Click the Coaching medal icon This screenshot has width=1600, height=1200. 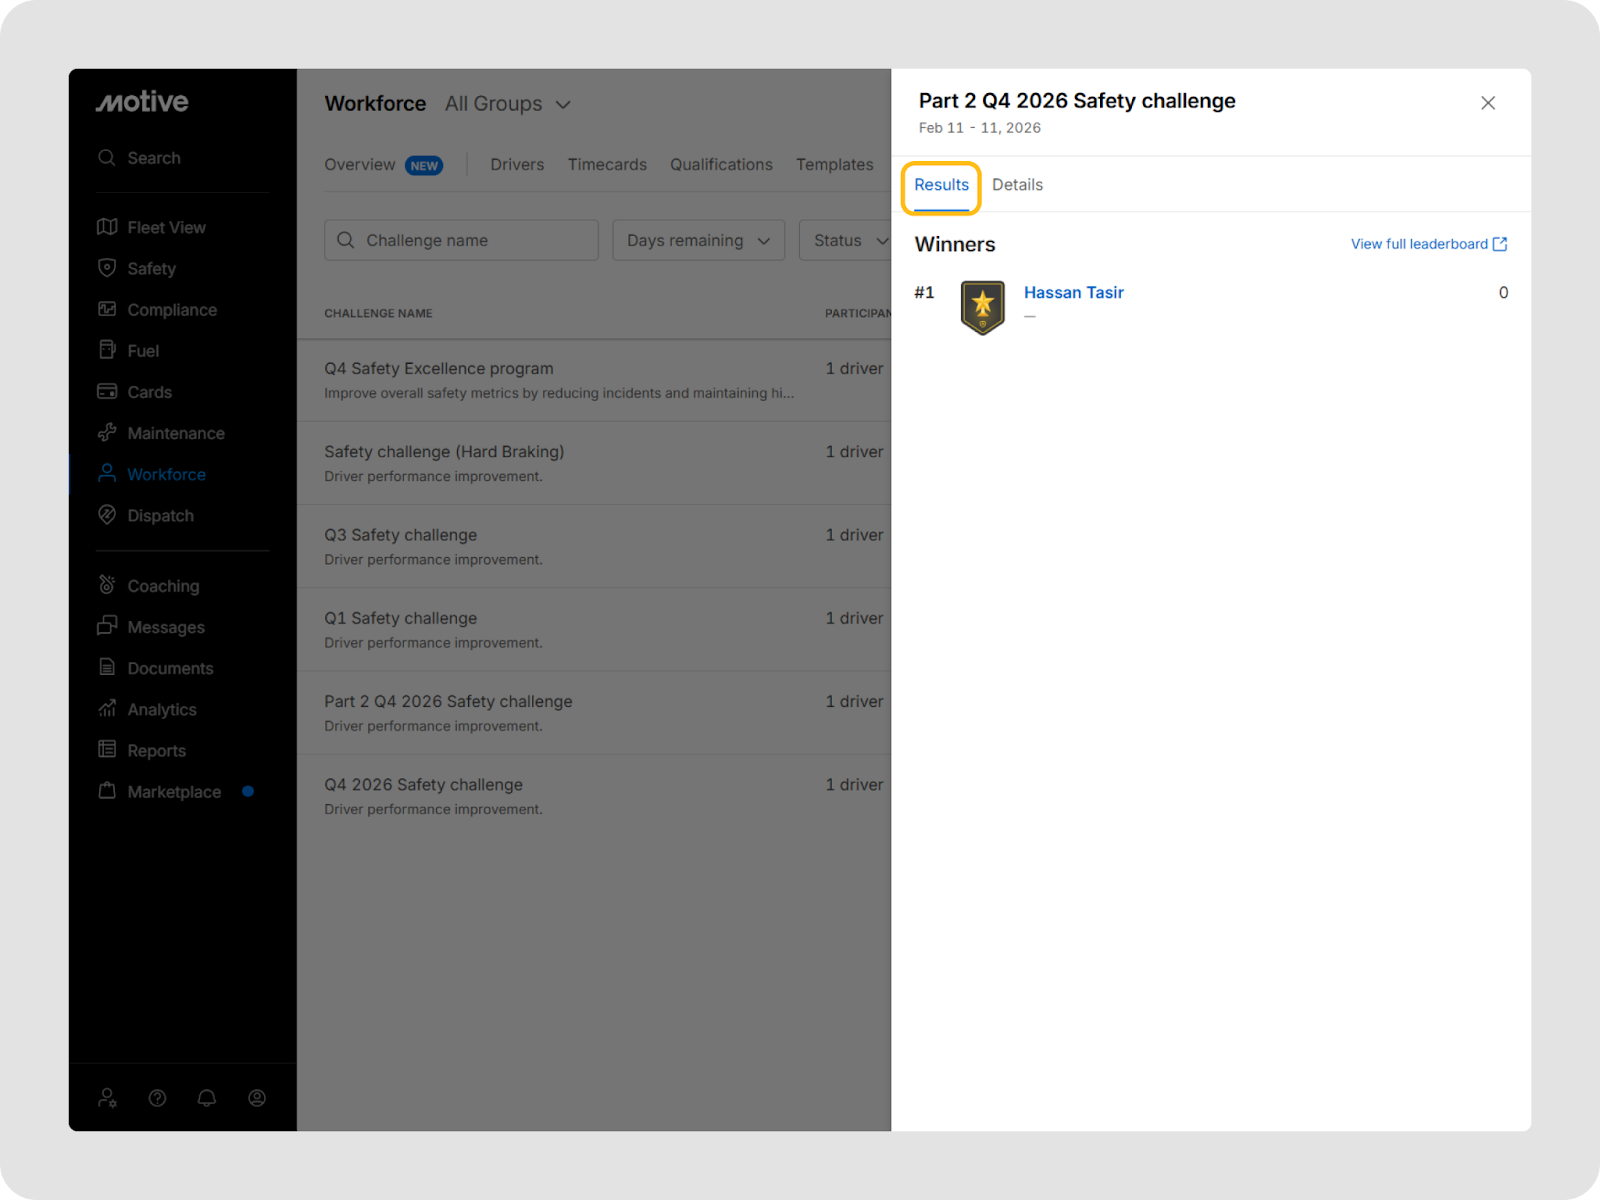coord(107,585)
